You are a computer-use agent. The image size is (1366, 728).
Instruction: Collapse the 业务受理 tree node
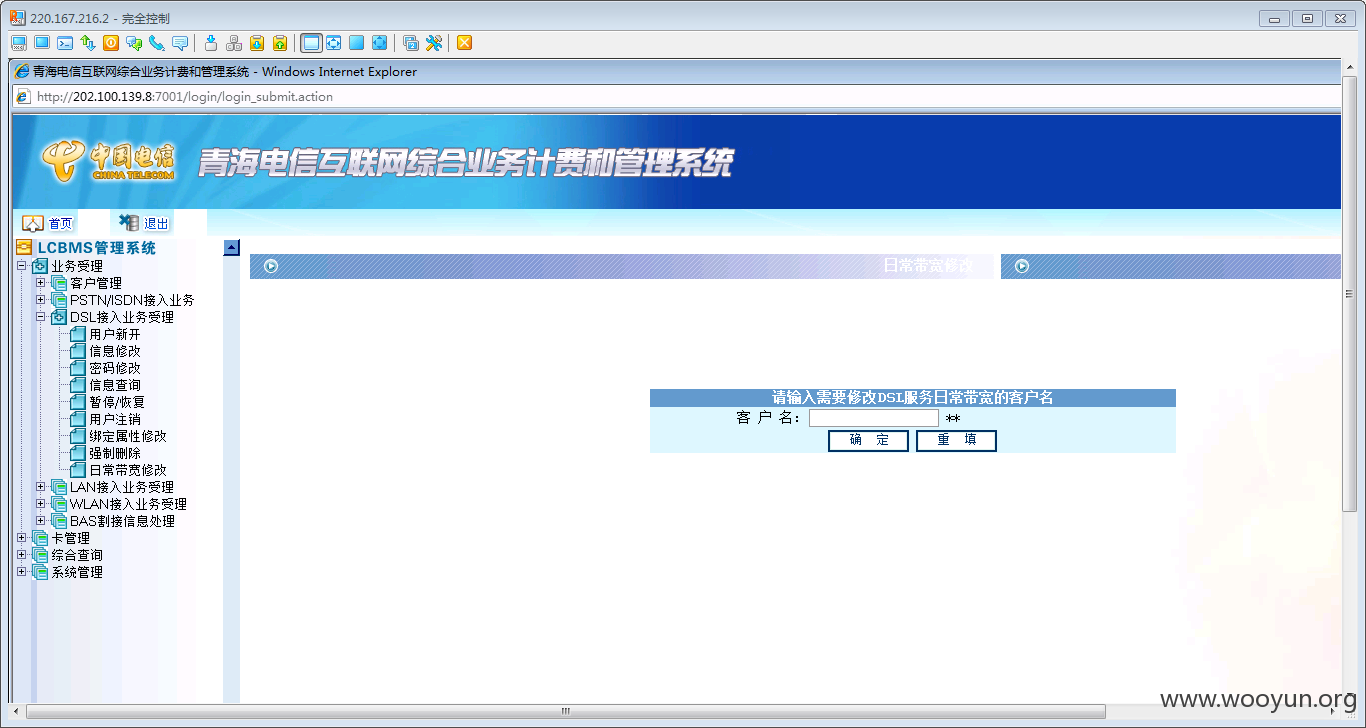coord(21,266)
